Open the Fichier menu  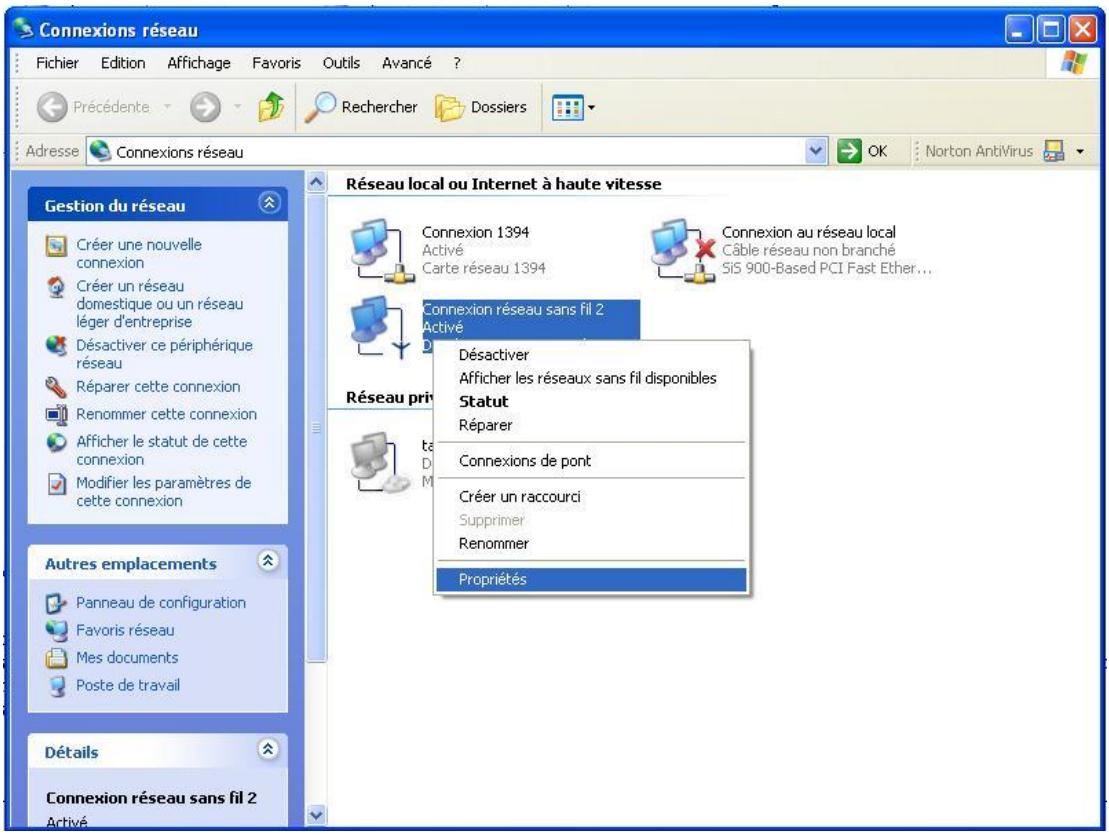[57, 63]
